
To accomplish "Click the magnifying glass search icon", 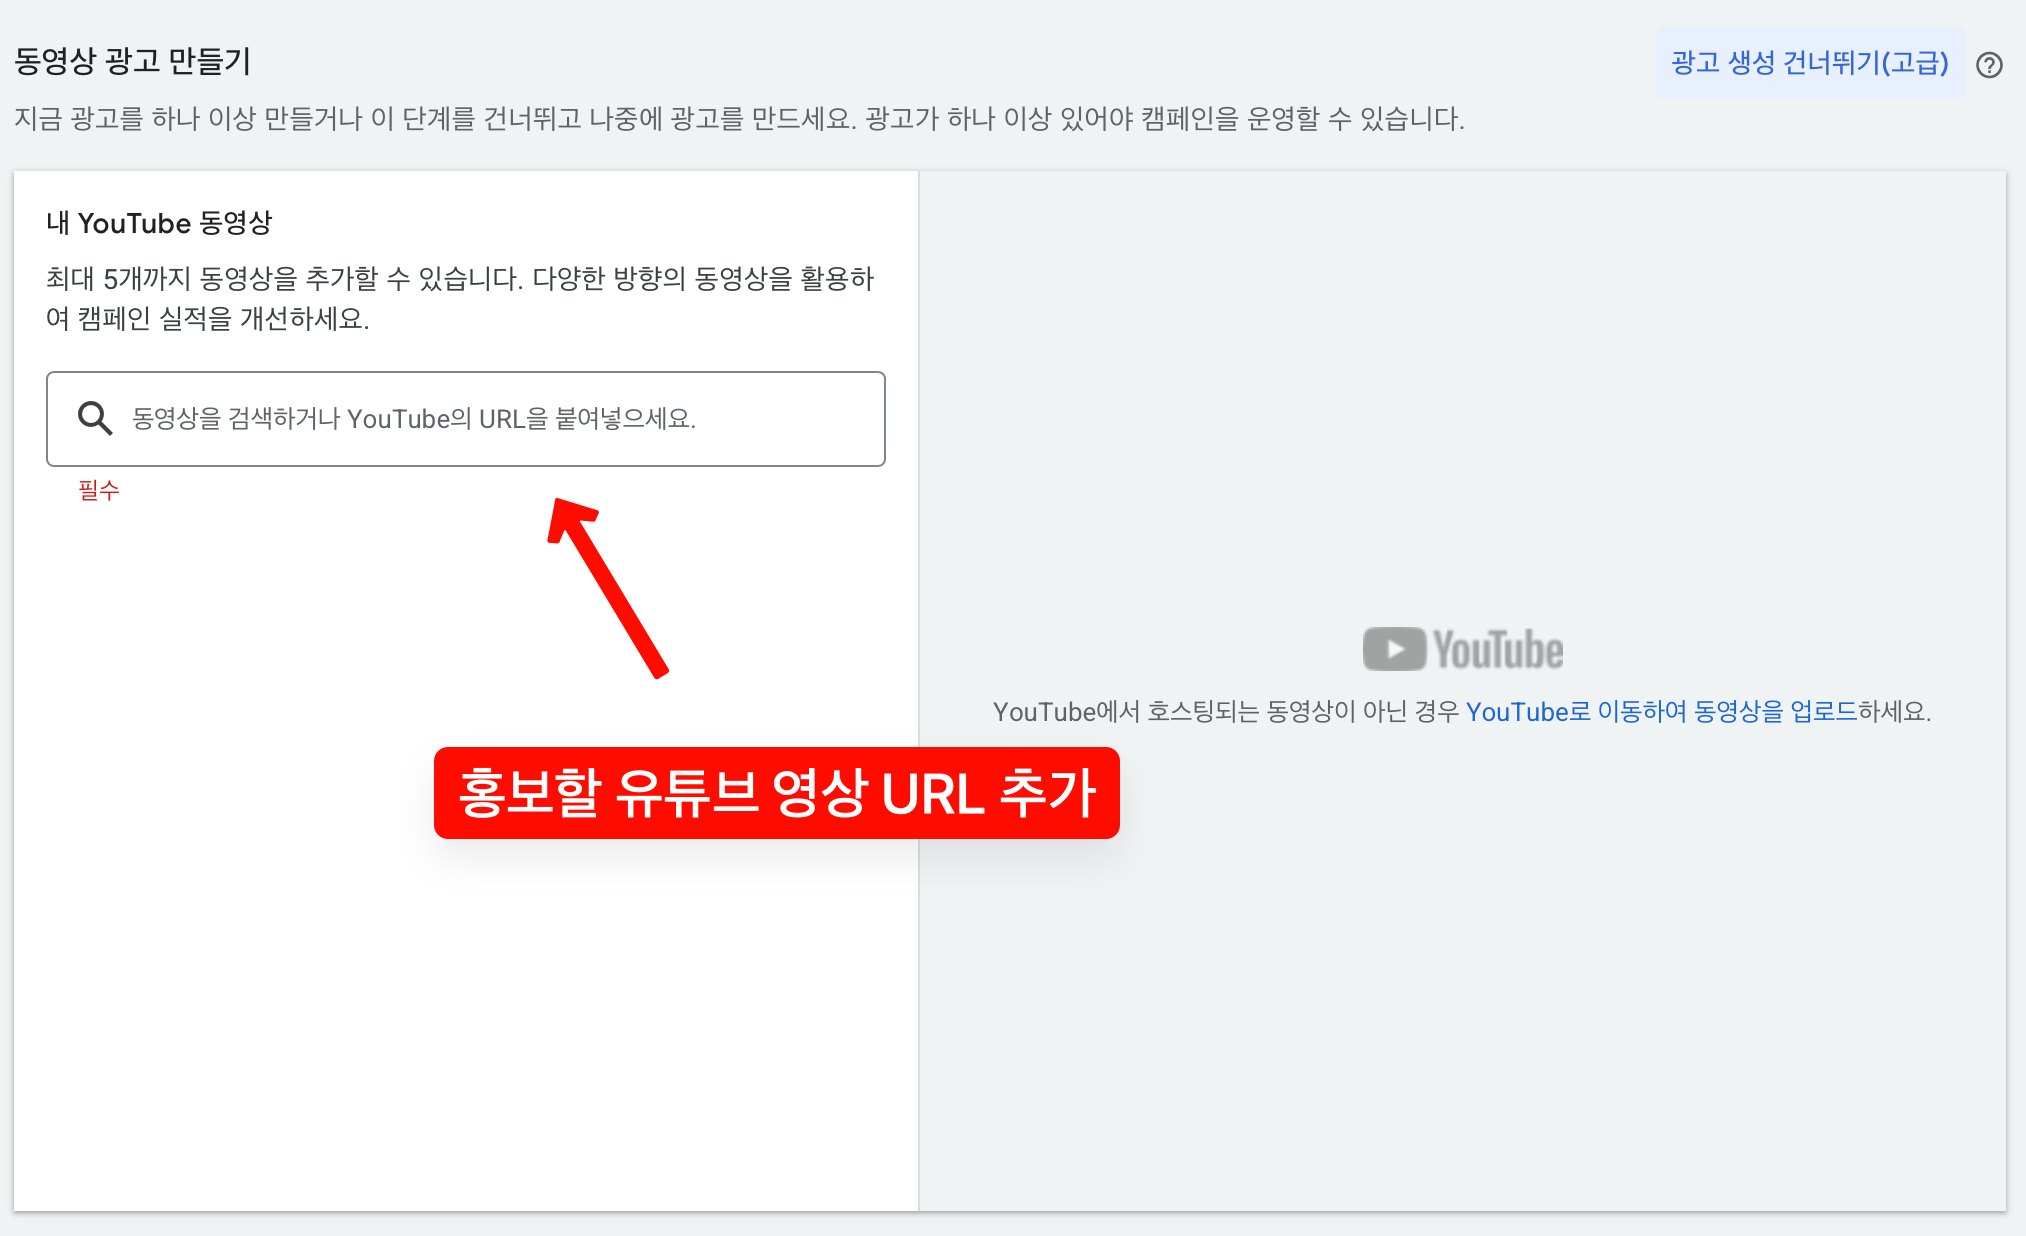I will point(95,418).
